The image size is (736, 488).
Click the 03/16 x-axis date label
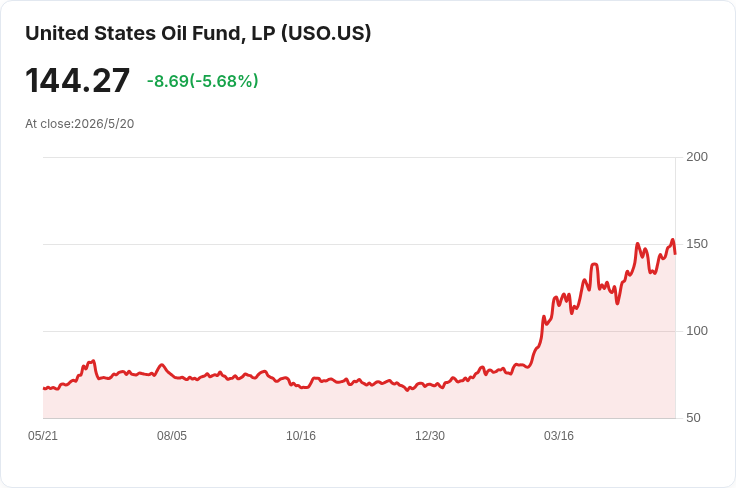(x=559, y=435)
